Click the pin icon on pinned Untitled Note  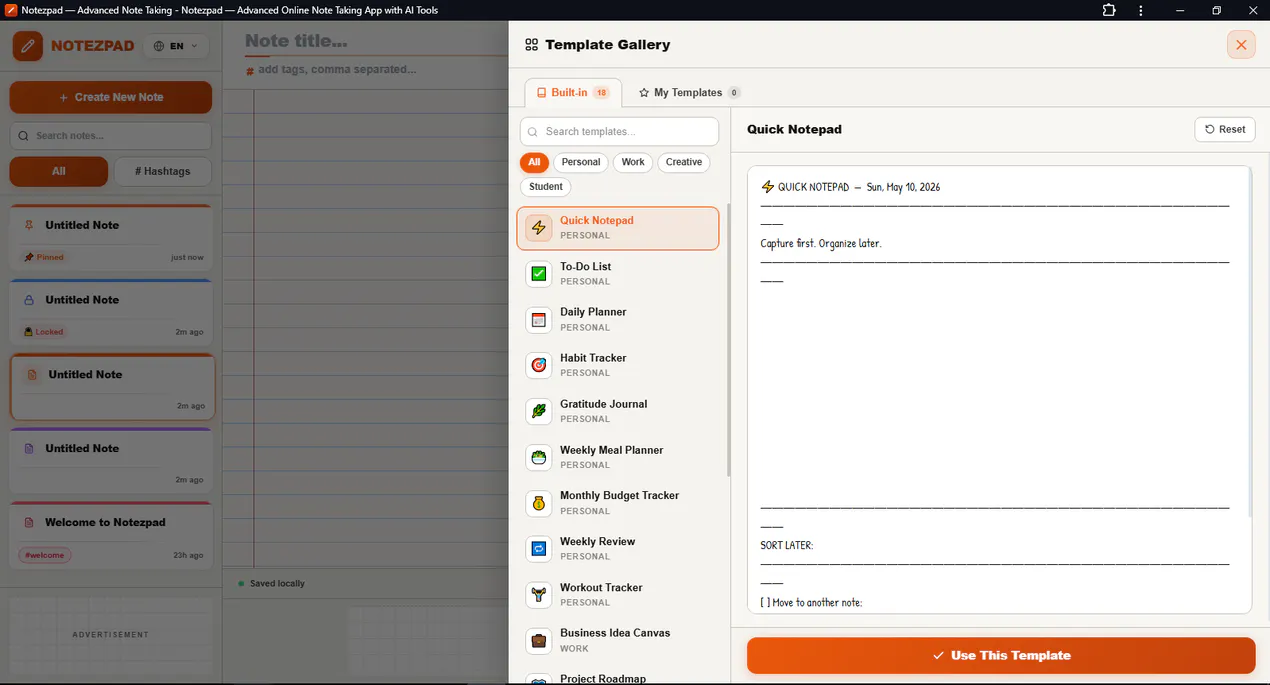(x=29, y=225)
